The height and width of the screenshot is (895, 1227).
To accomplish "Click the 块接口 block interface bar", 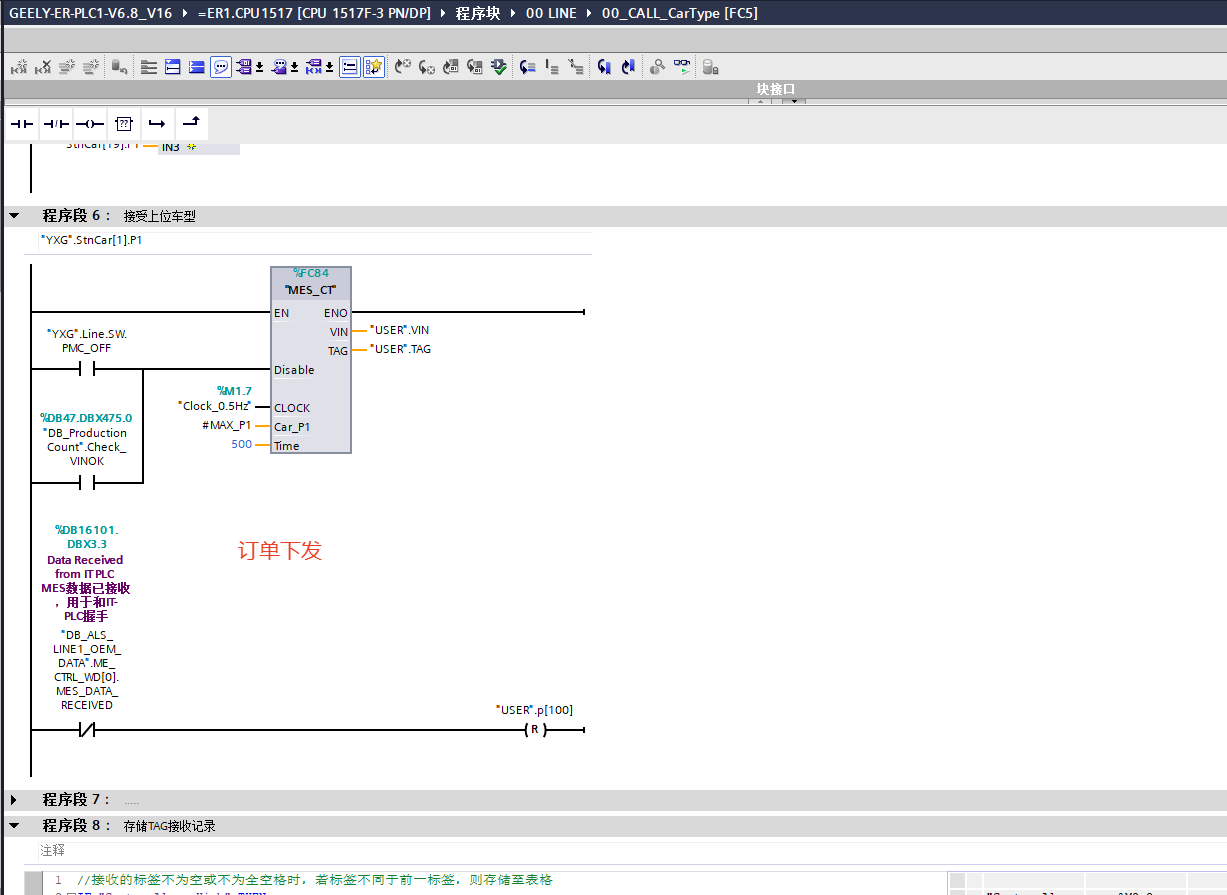I will 775,89.
